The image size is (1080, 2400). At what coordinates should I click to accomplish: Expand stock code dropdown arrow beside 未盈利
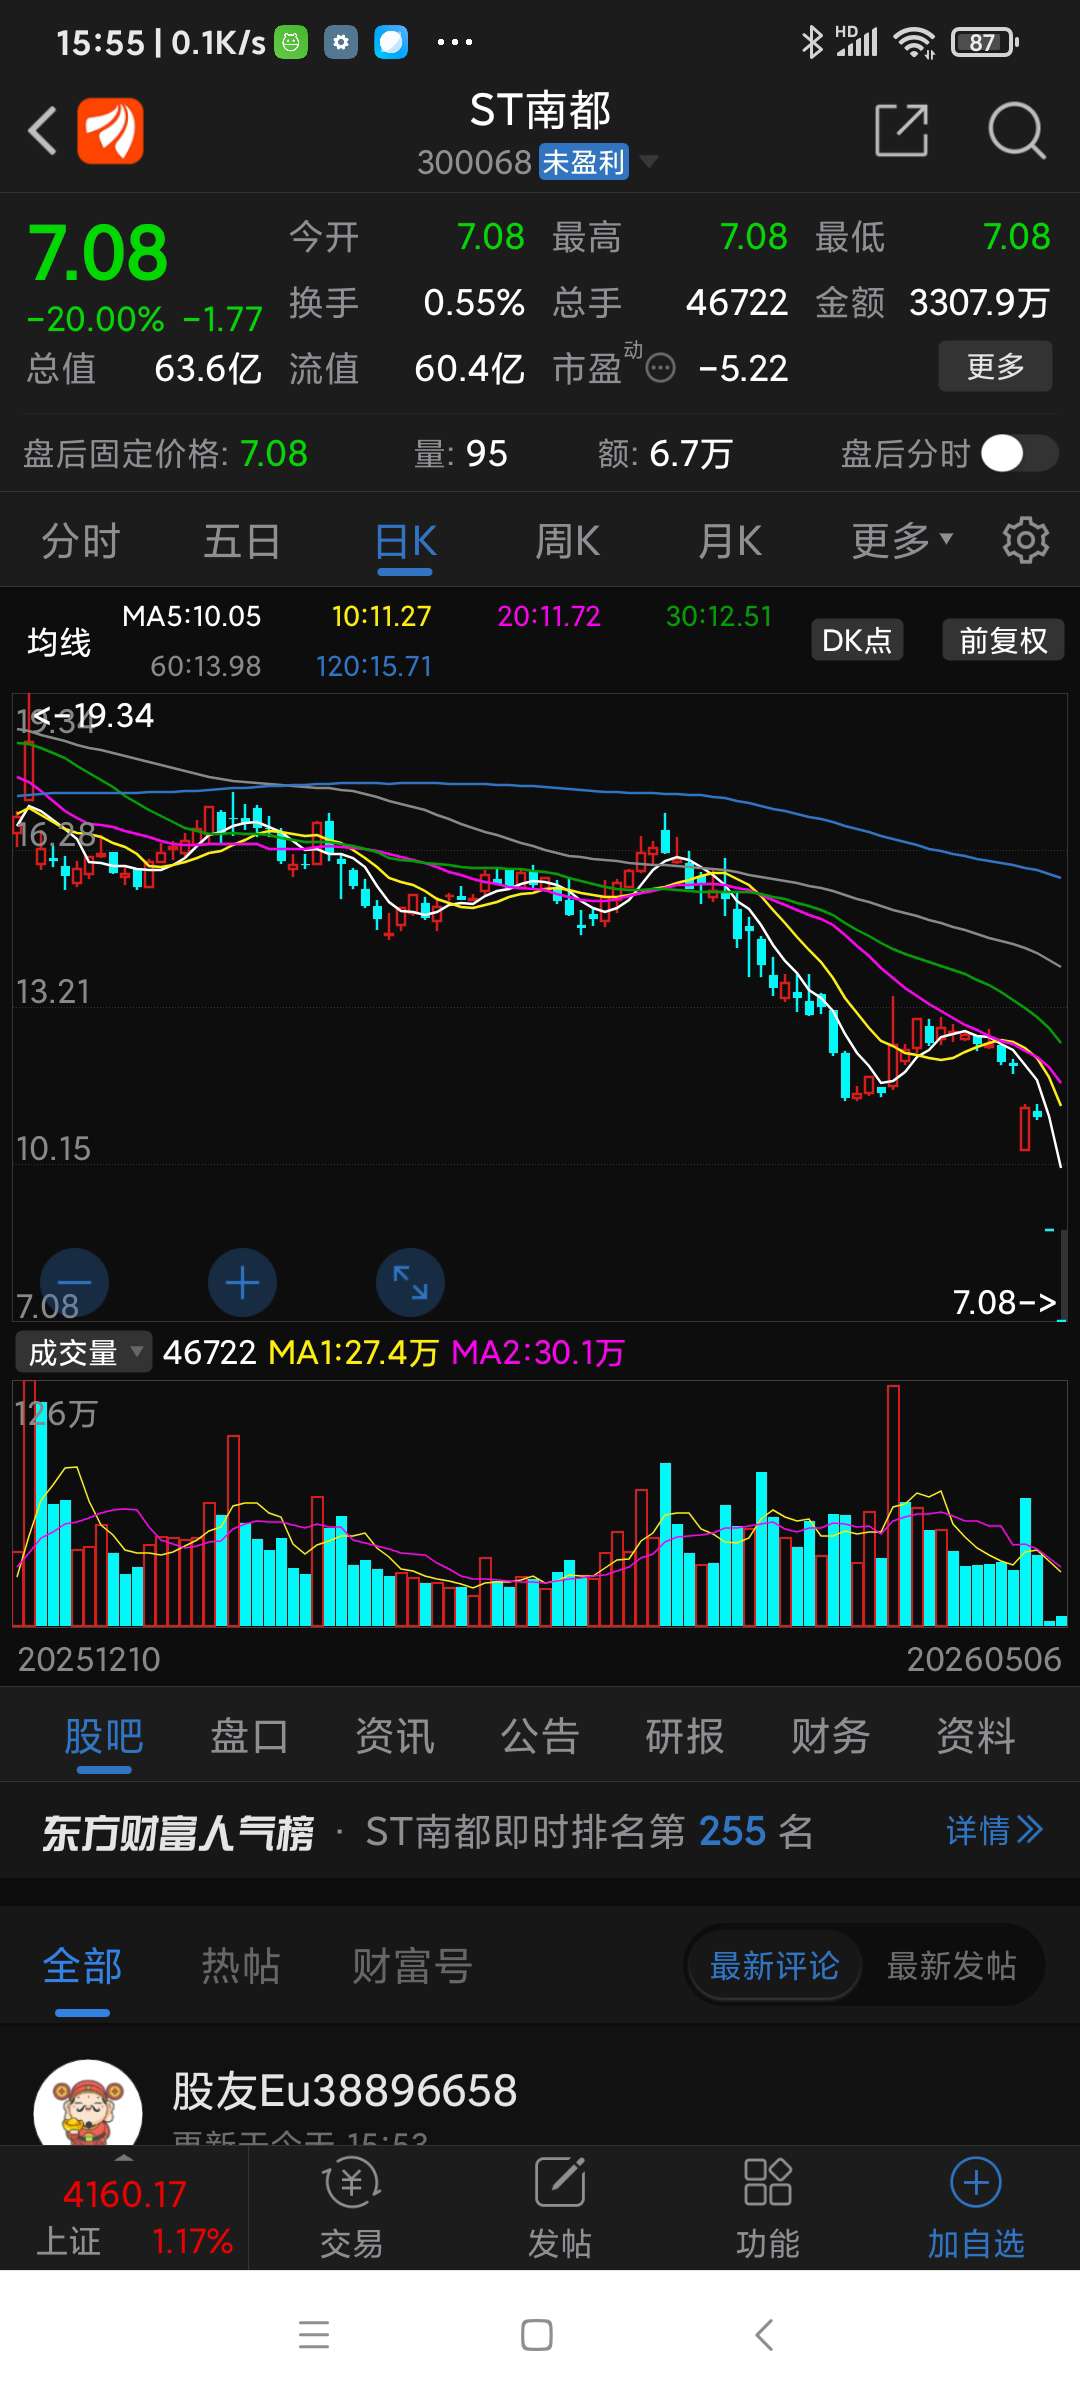coord(649,161)
